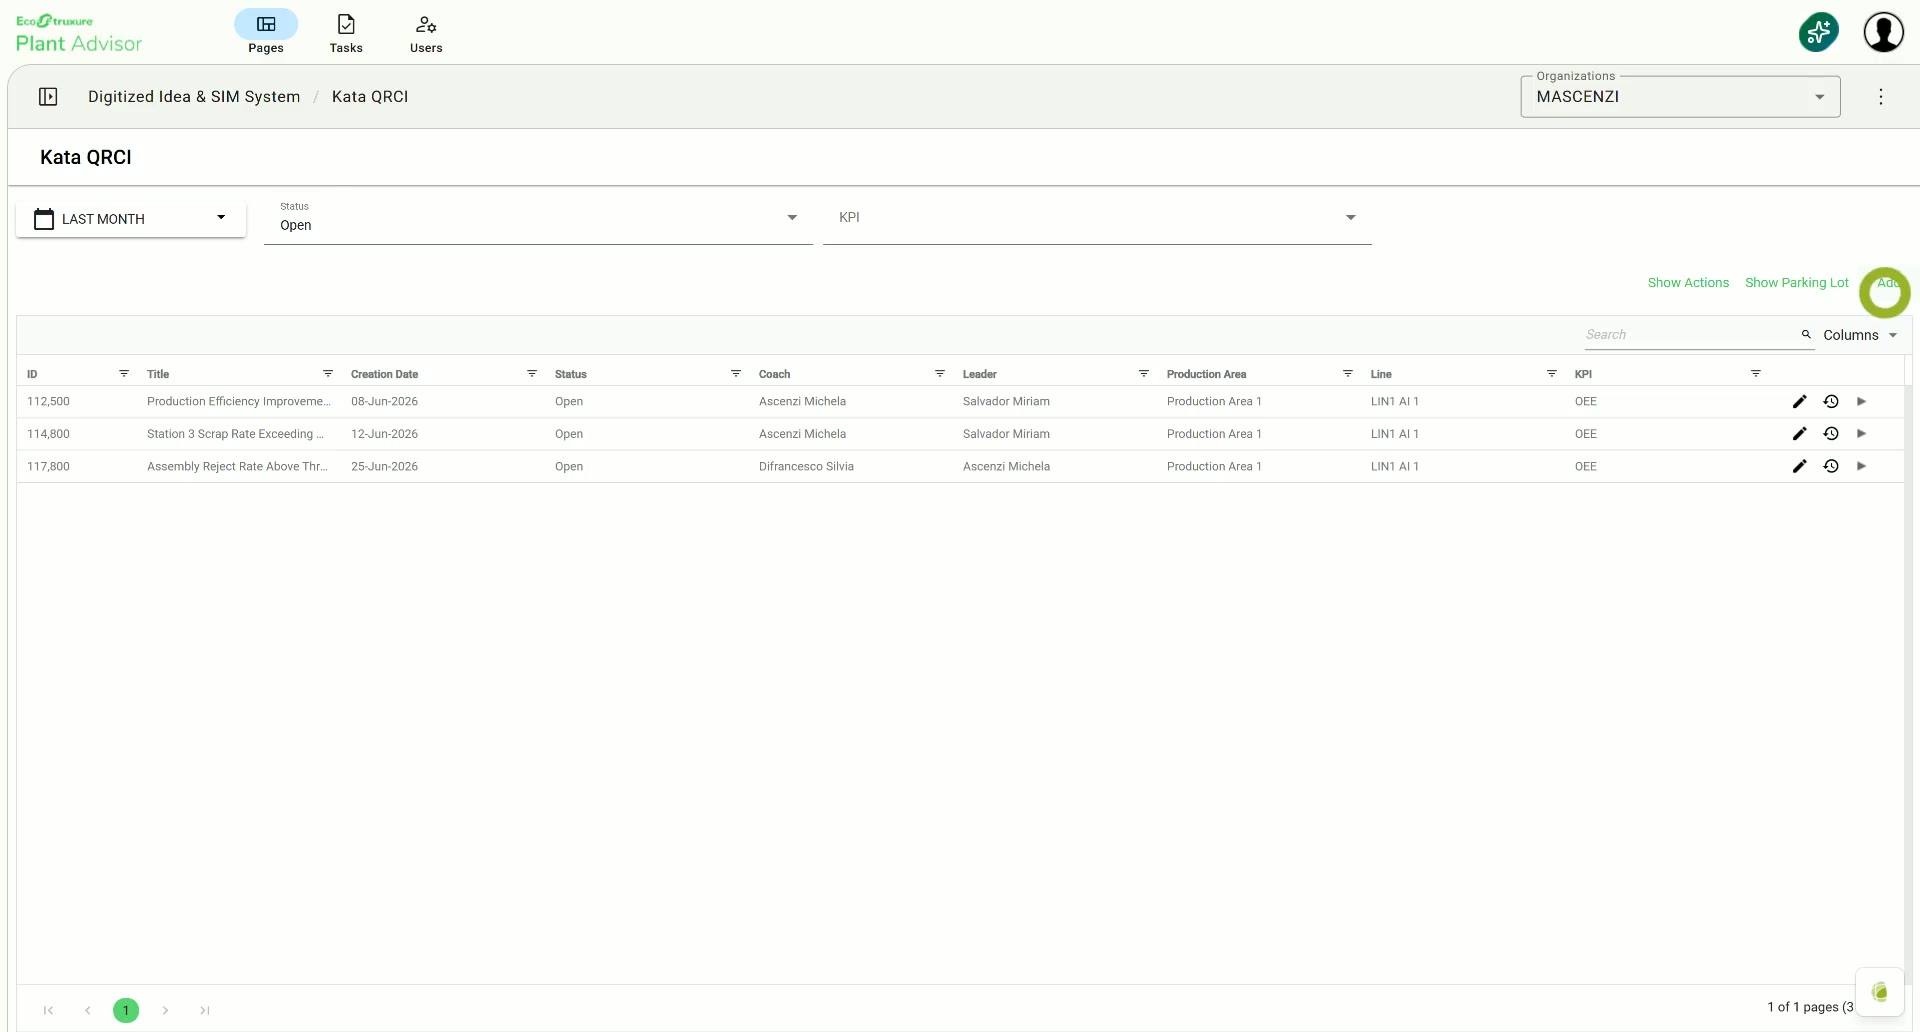
Task: Toggle the sidebar panel icon
Action: pos(48,97)
